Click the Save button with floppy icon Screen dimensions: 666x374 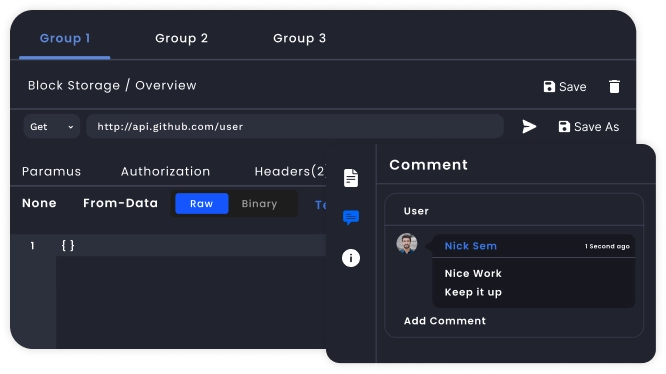coord(565,87)
